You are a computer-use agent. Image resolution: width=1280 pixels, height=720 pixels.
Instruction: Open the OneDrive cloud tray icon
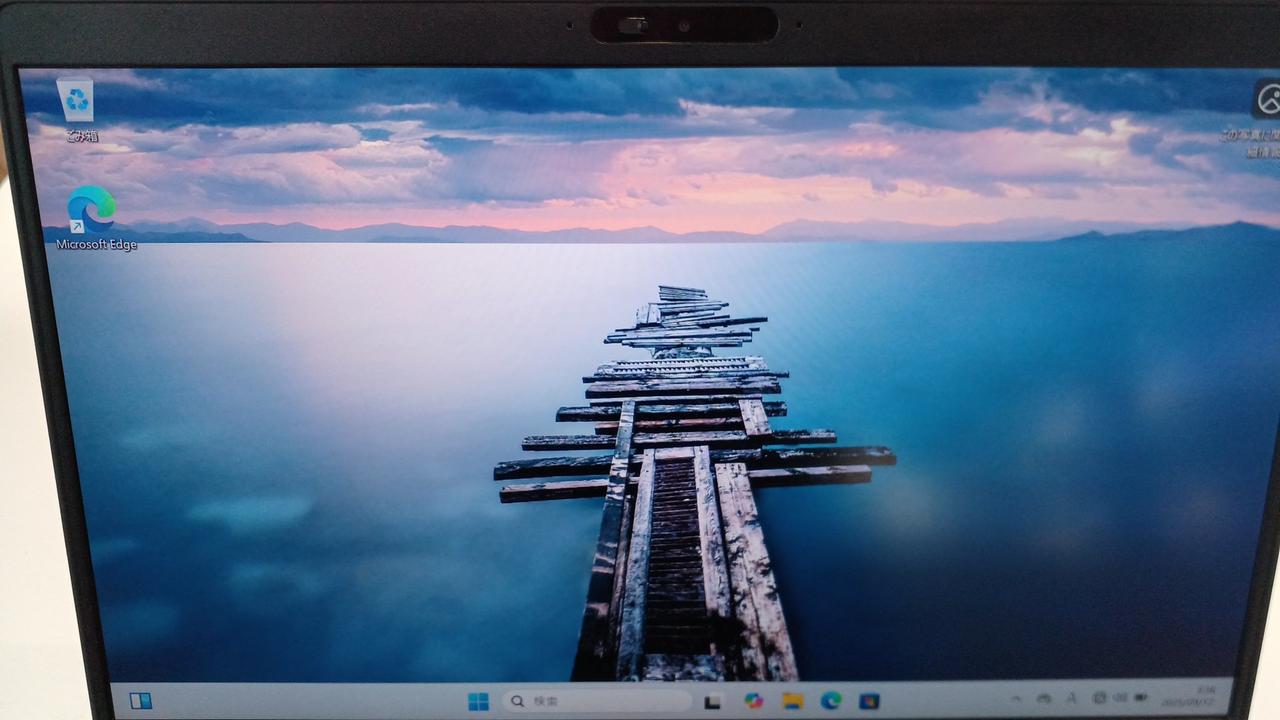(1045, 697)
